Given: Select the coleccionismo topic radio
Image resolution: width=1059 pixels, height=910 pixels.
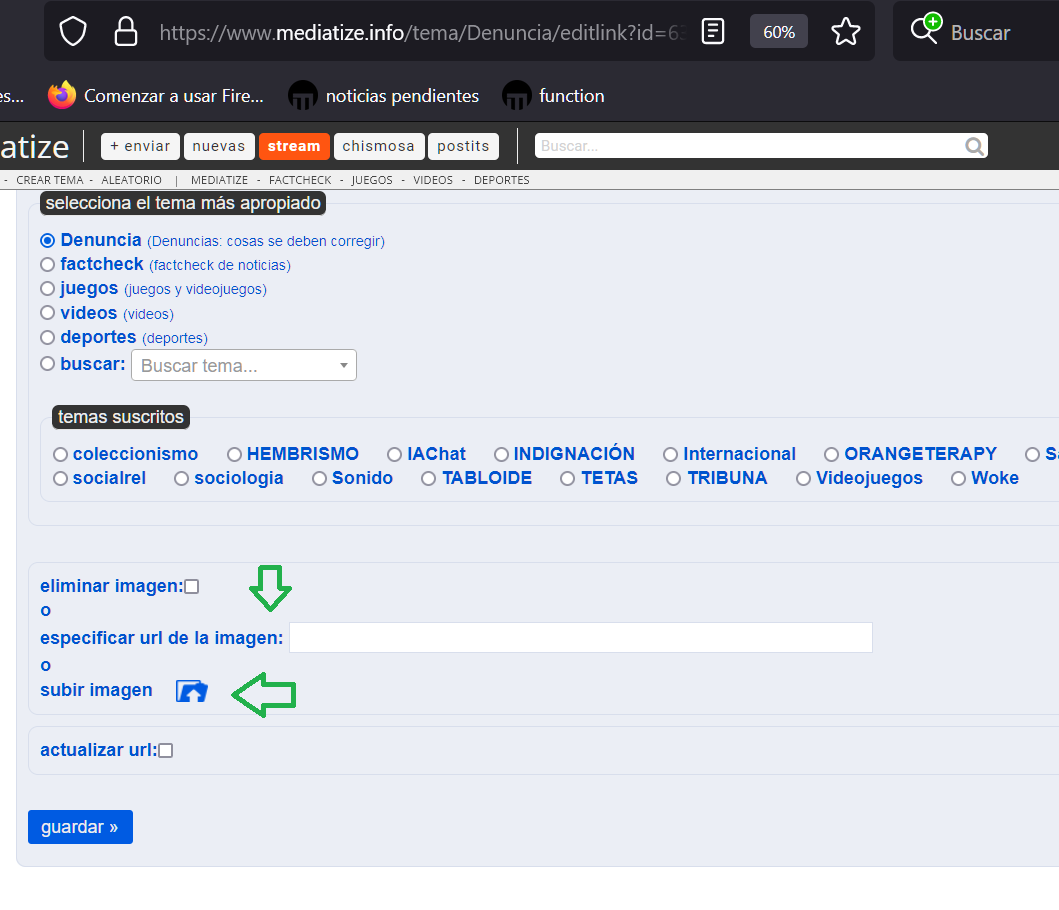Looking at the screenshot, I should 60,454.
